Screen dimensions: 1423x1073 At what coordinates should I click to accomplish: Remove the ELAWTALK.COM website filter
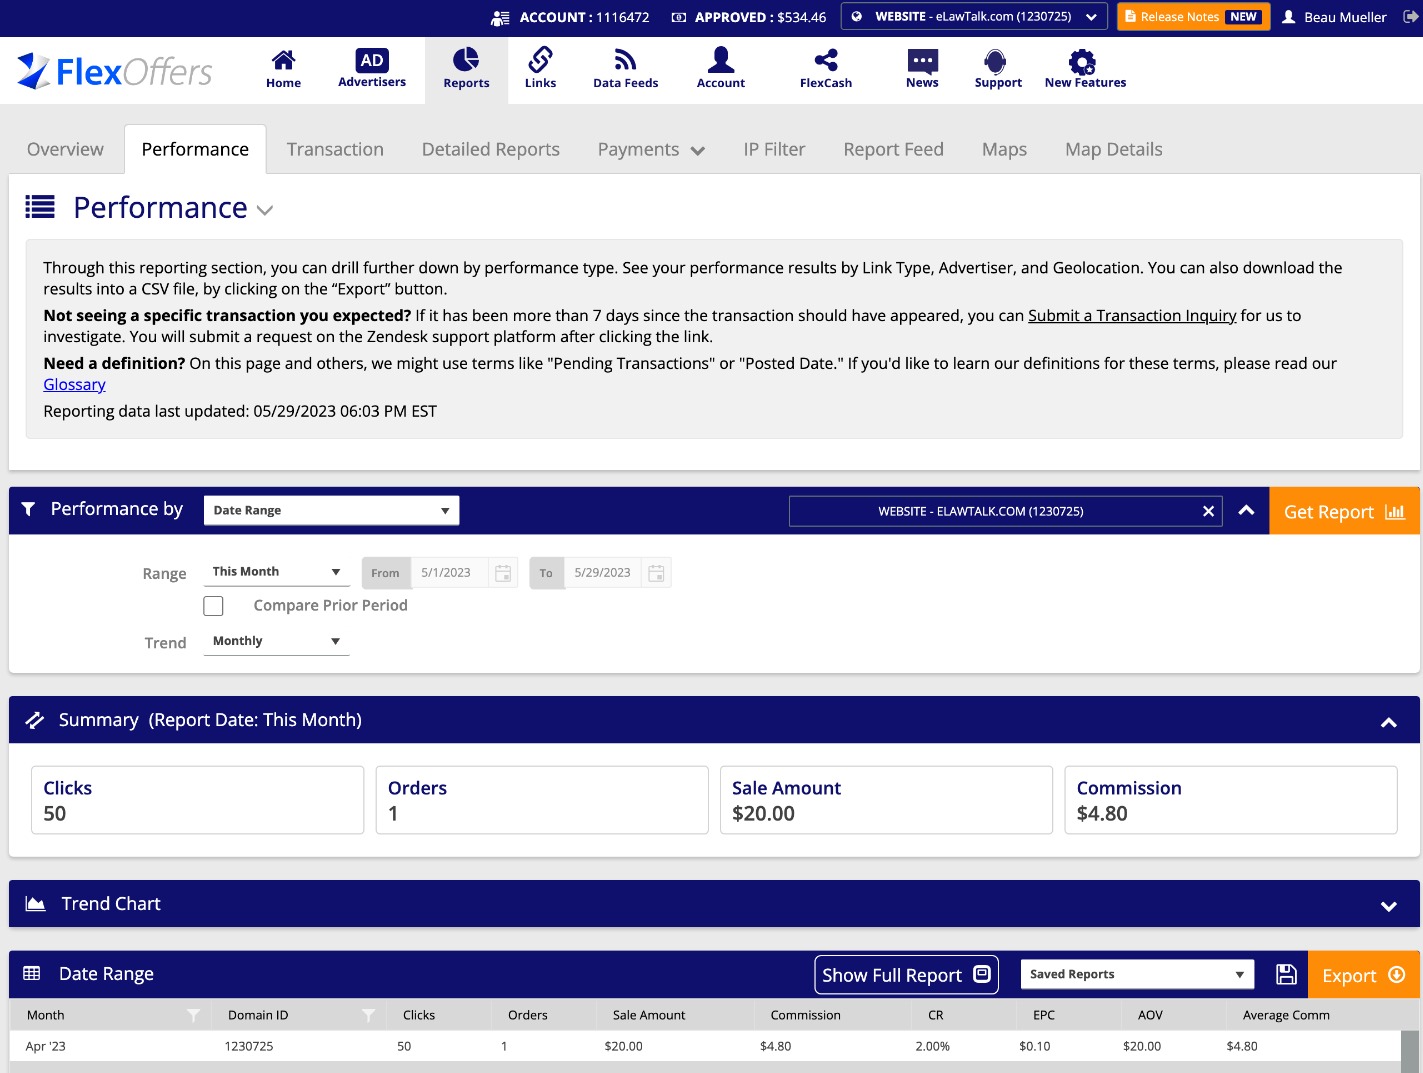[x=1208, y=511]
